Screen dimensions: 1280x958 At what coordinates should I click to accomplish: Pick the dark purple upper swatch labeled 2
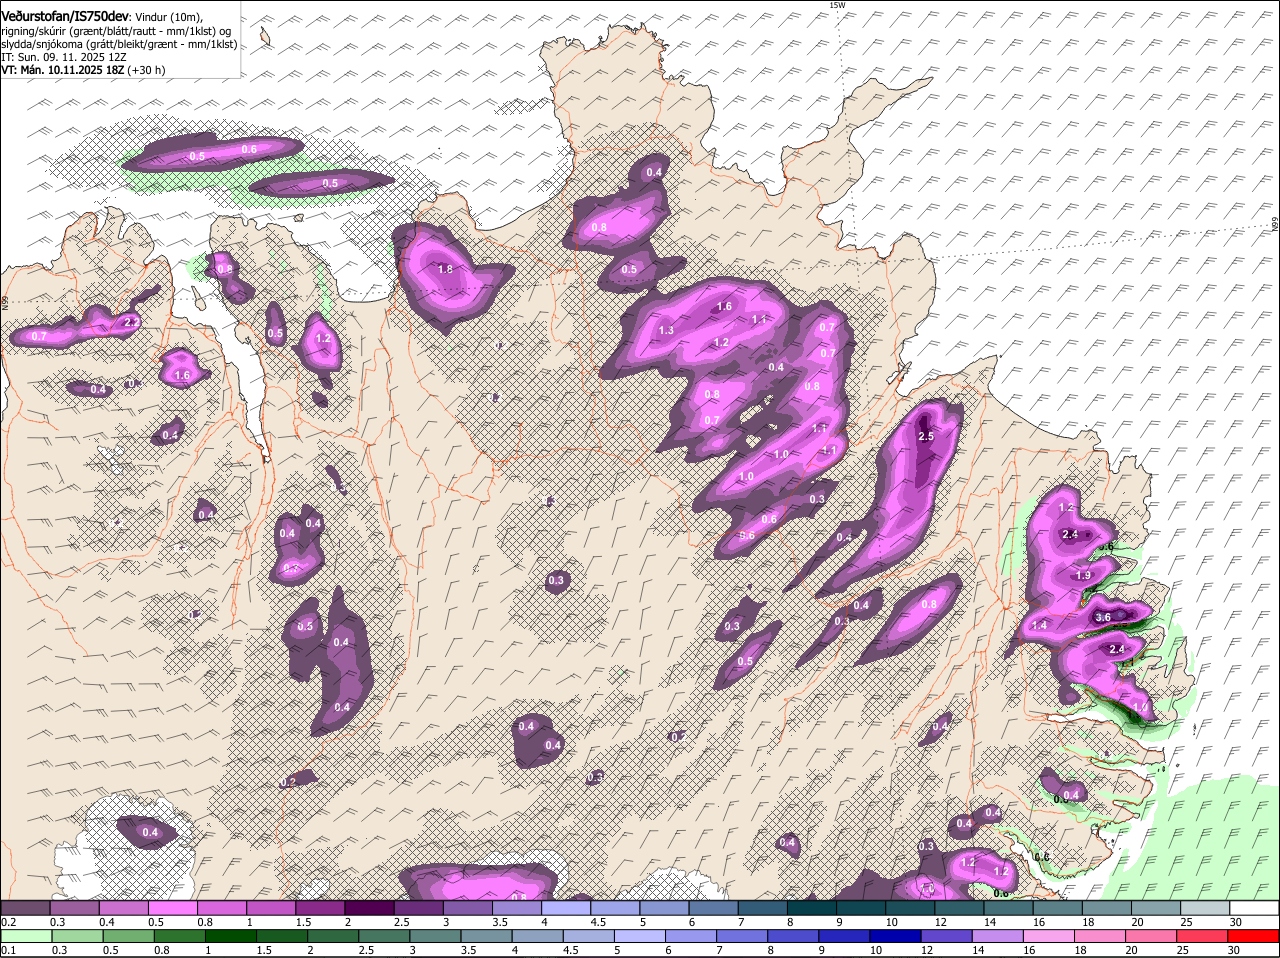pos(369,908)
